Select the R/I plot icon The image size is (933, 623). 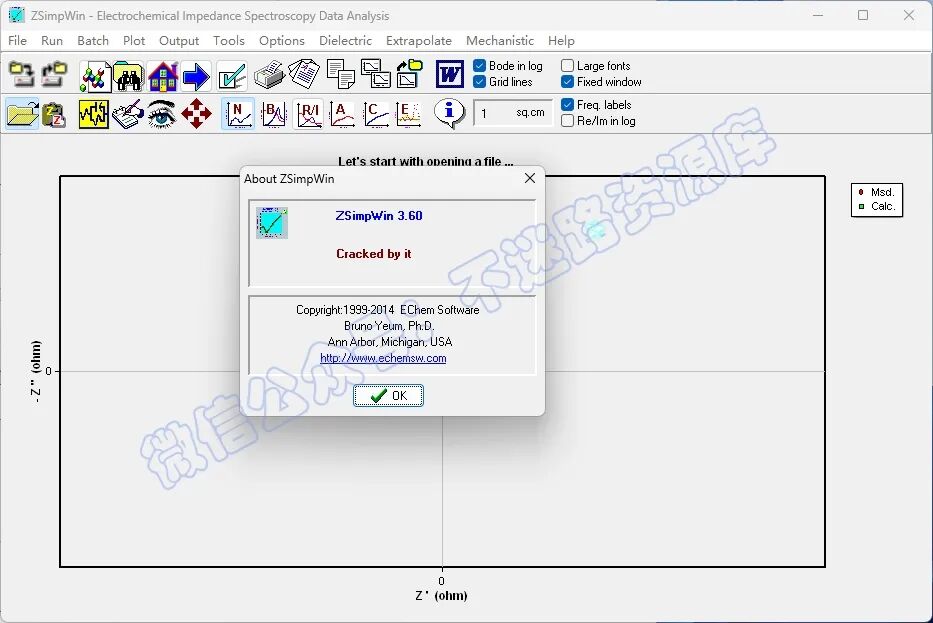coord(308,114)
